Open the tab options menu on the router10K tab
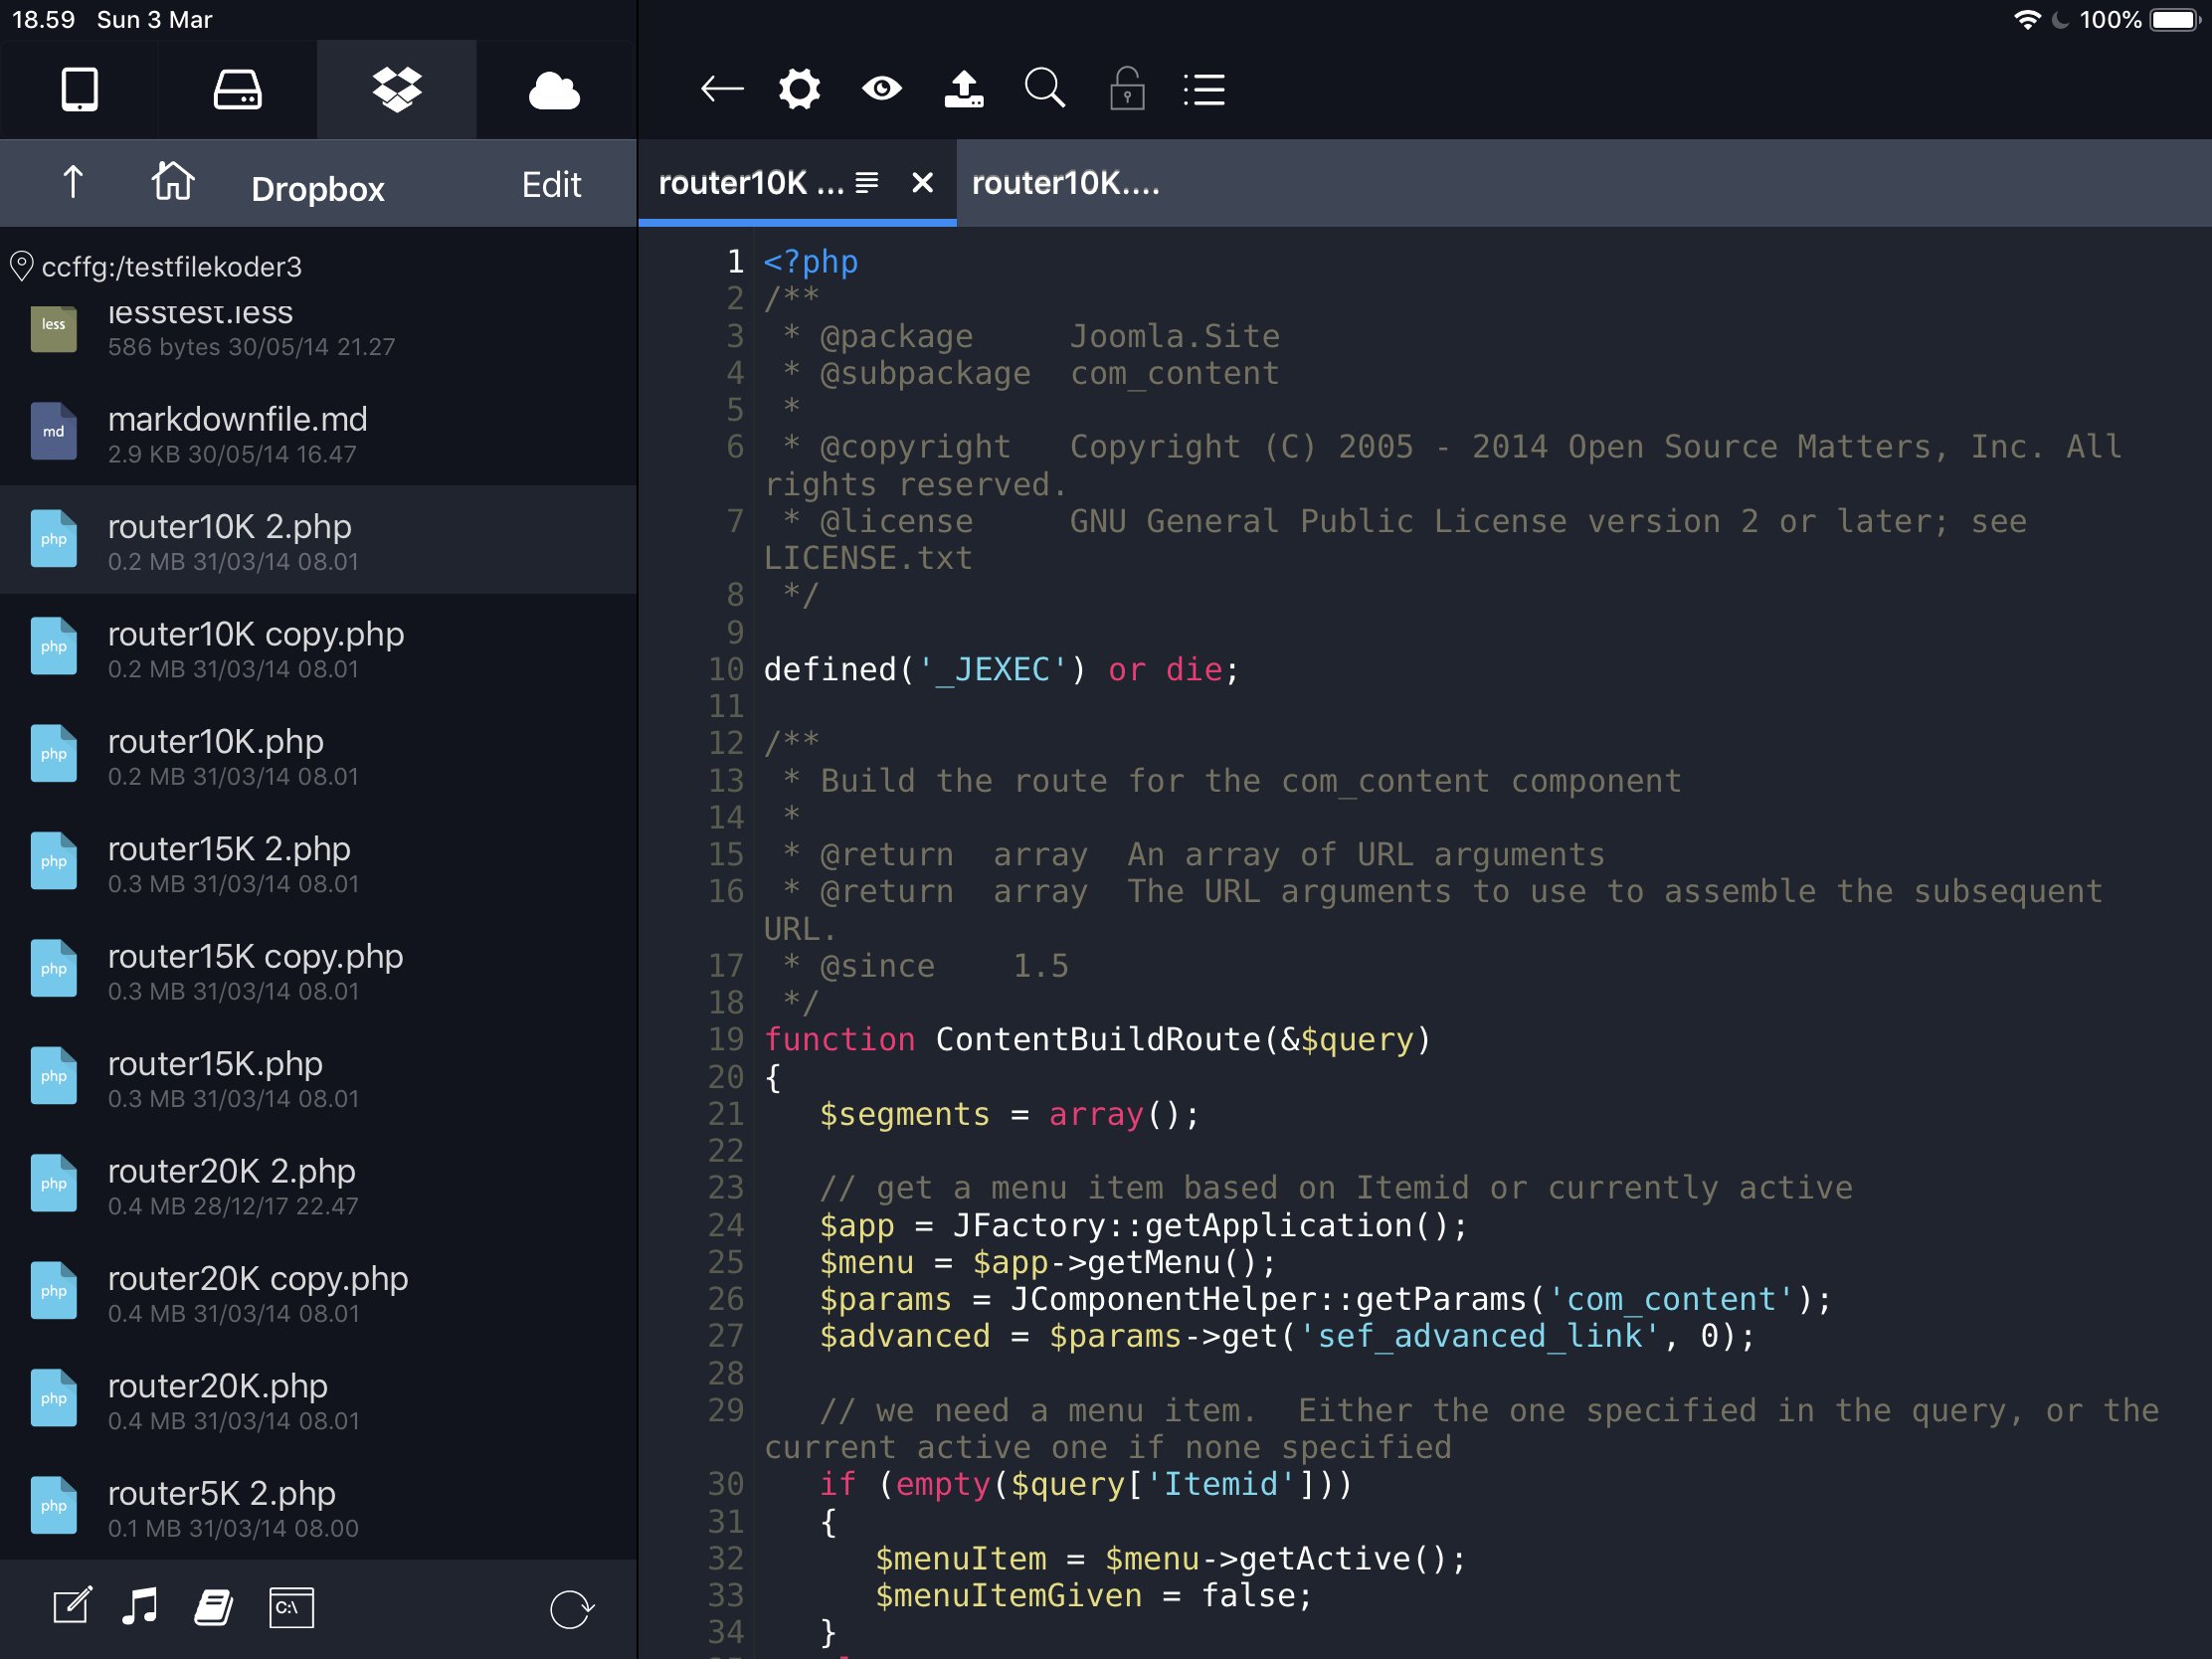The height and width of the screenshot is (1659, 2212). (867, 182)
